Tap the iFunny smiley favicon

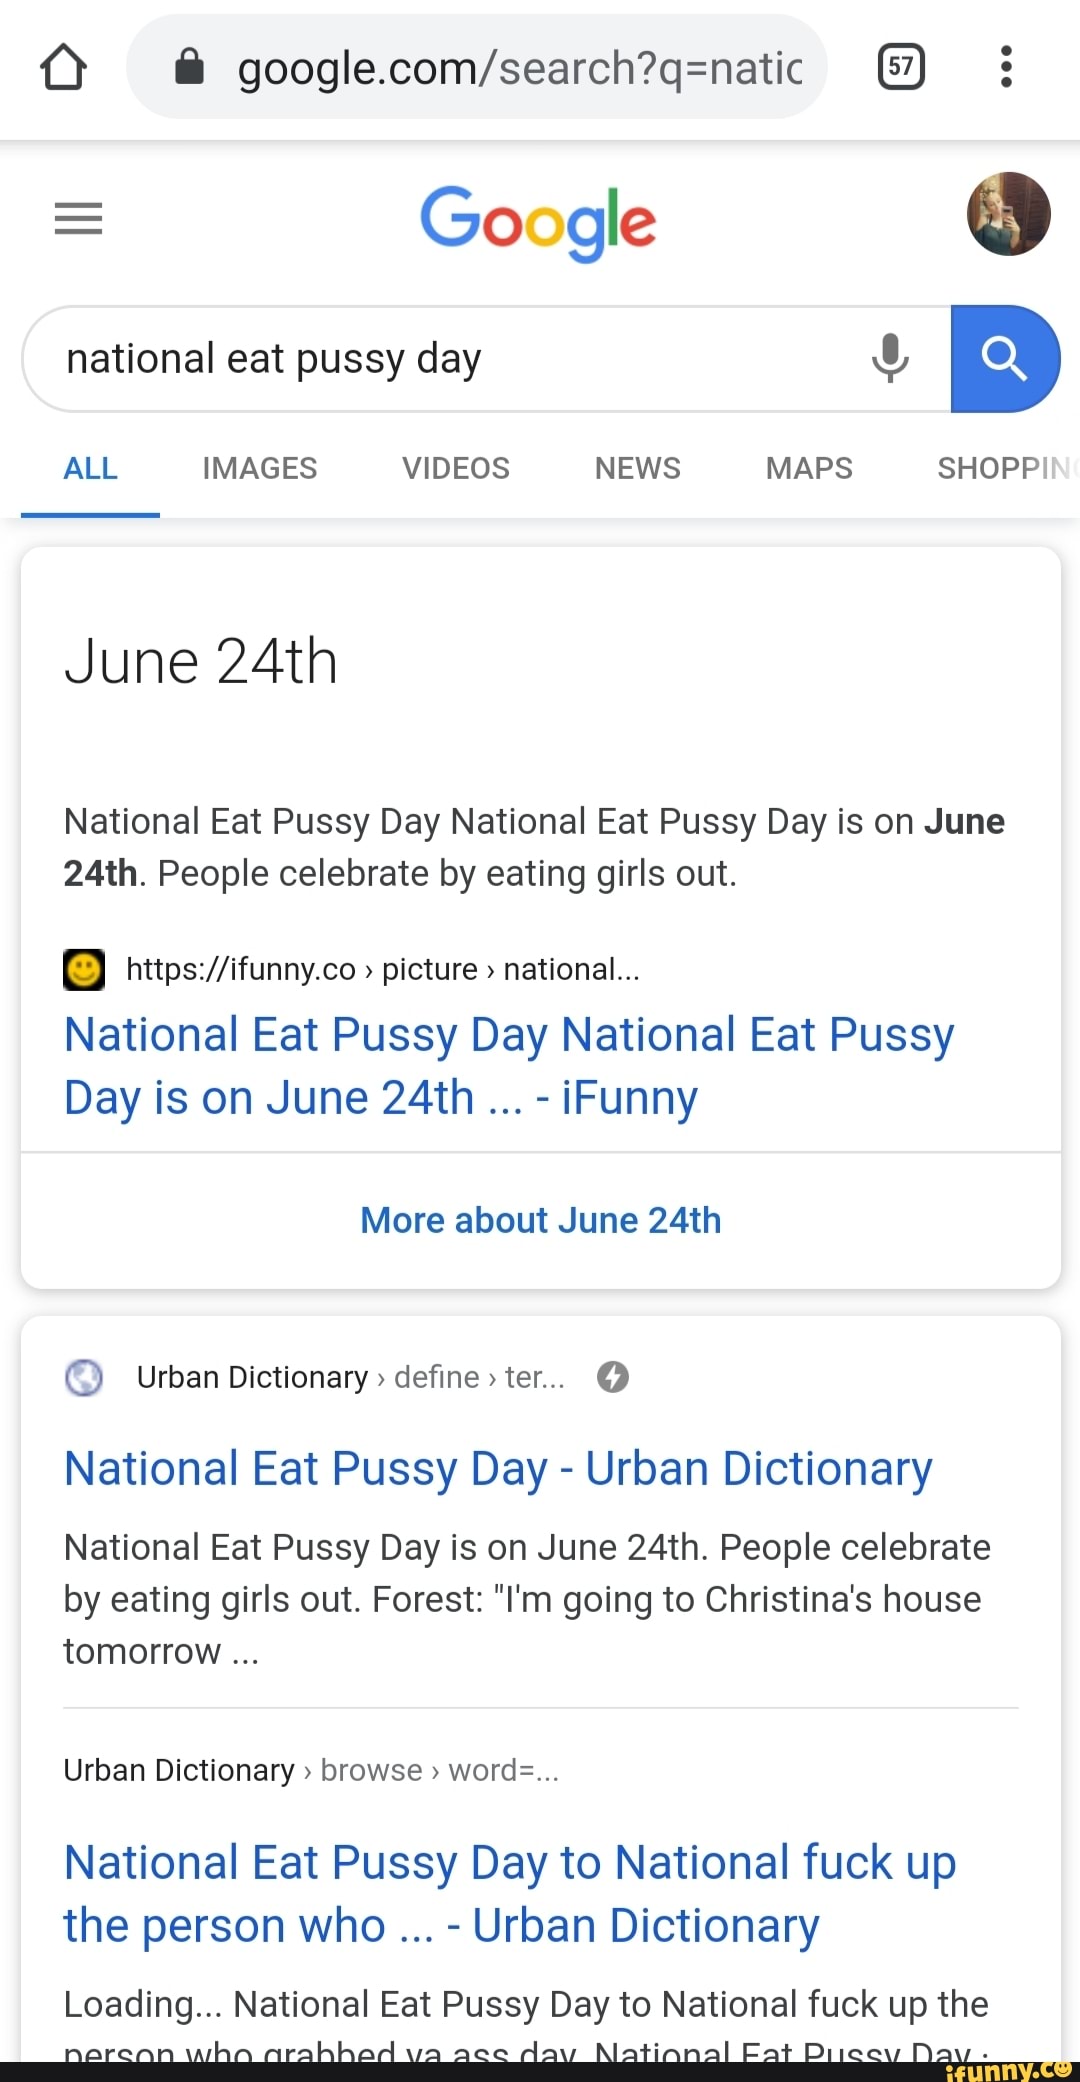[84, 969]
